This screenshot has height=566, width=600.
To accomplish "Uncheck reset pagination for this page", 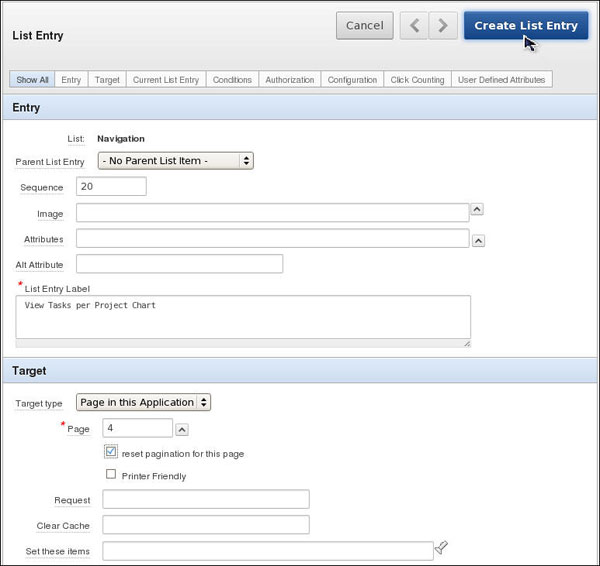I will click(112, 452).
